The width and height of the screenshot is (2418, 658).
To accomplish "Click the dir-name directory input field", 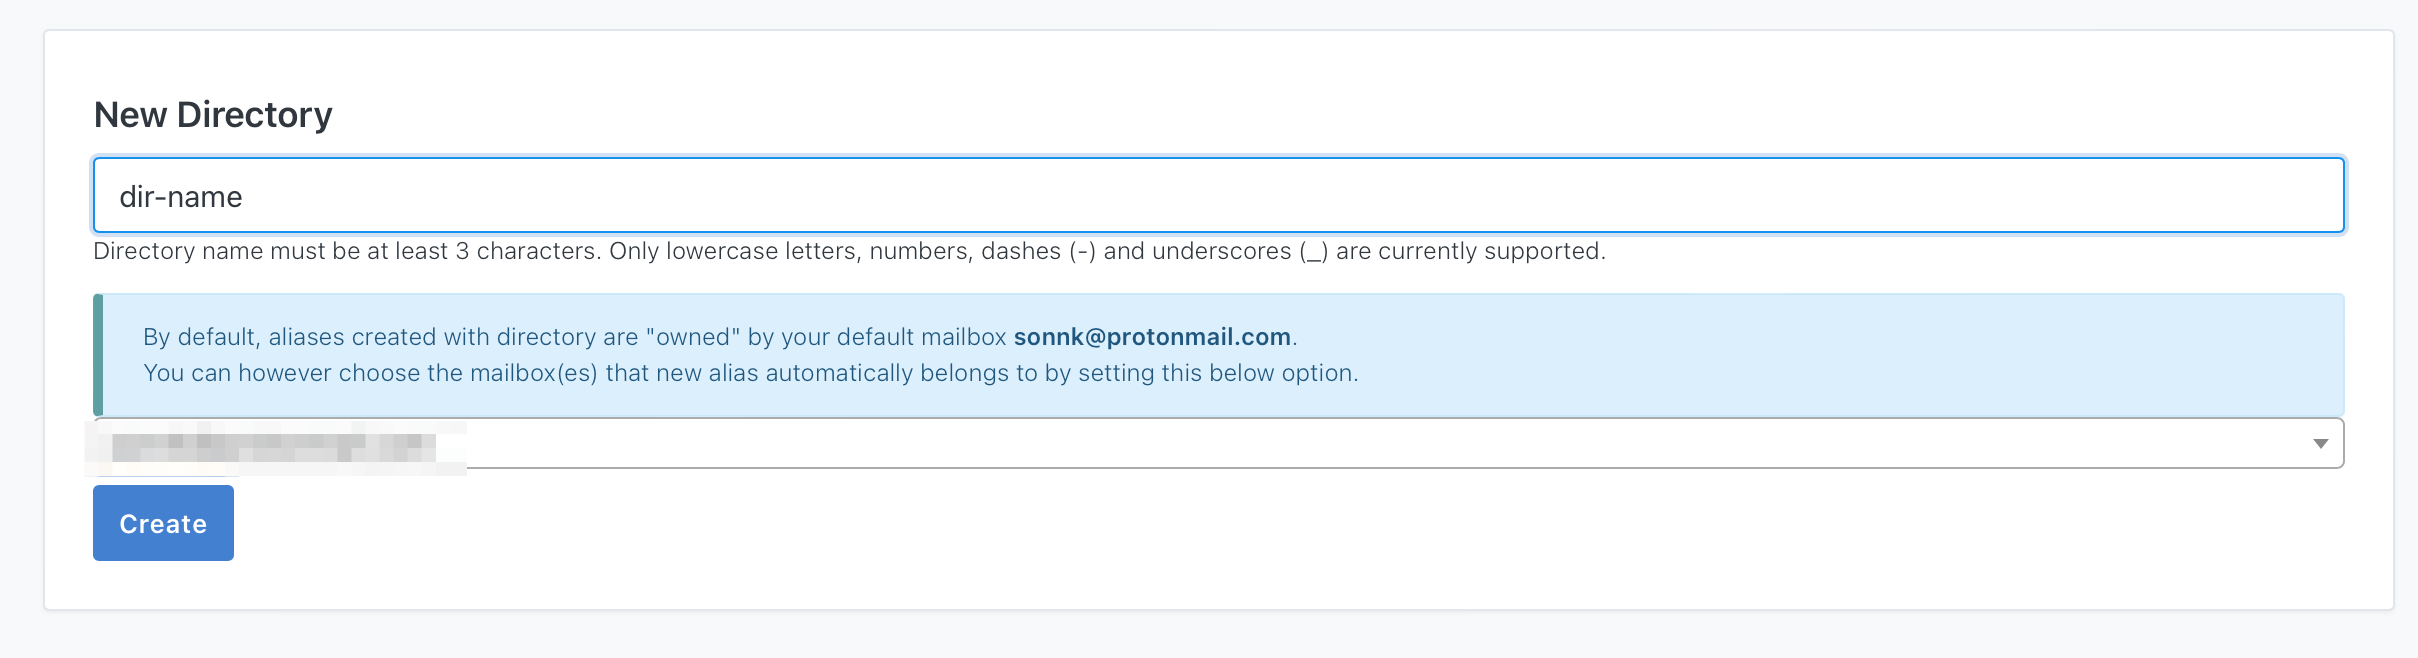I will (1218, 195).
